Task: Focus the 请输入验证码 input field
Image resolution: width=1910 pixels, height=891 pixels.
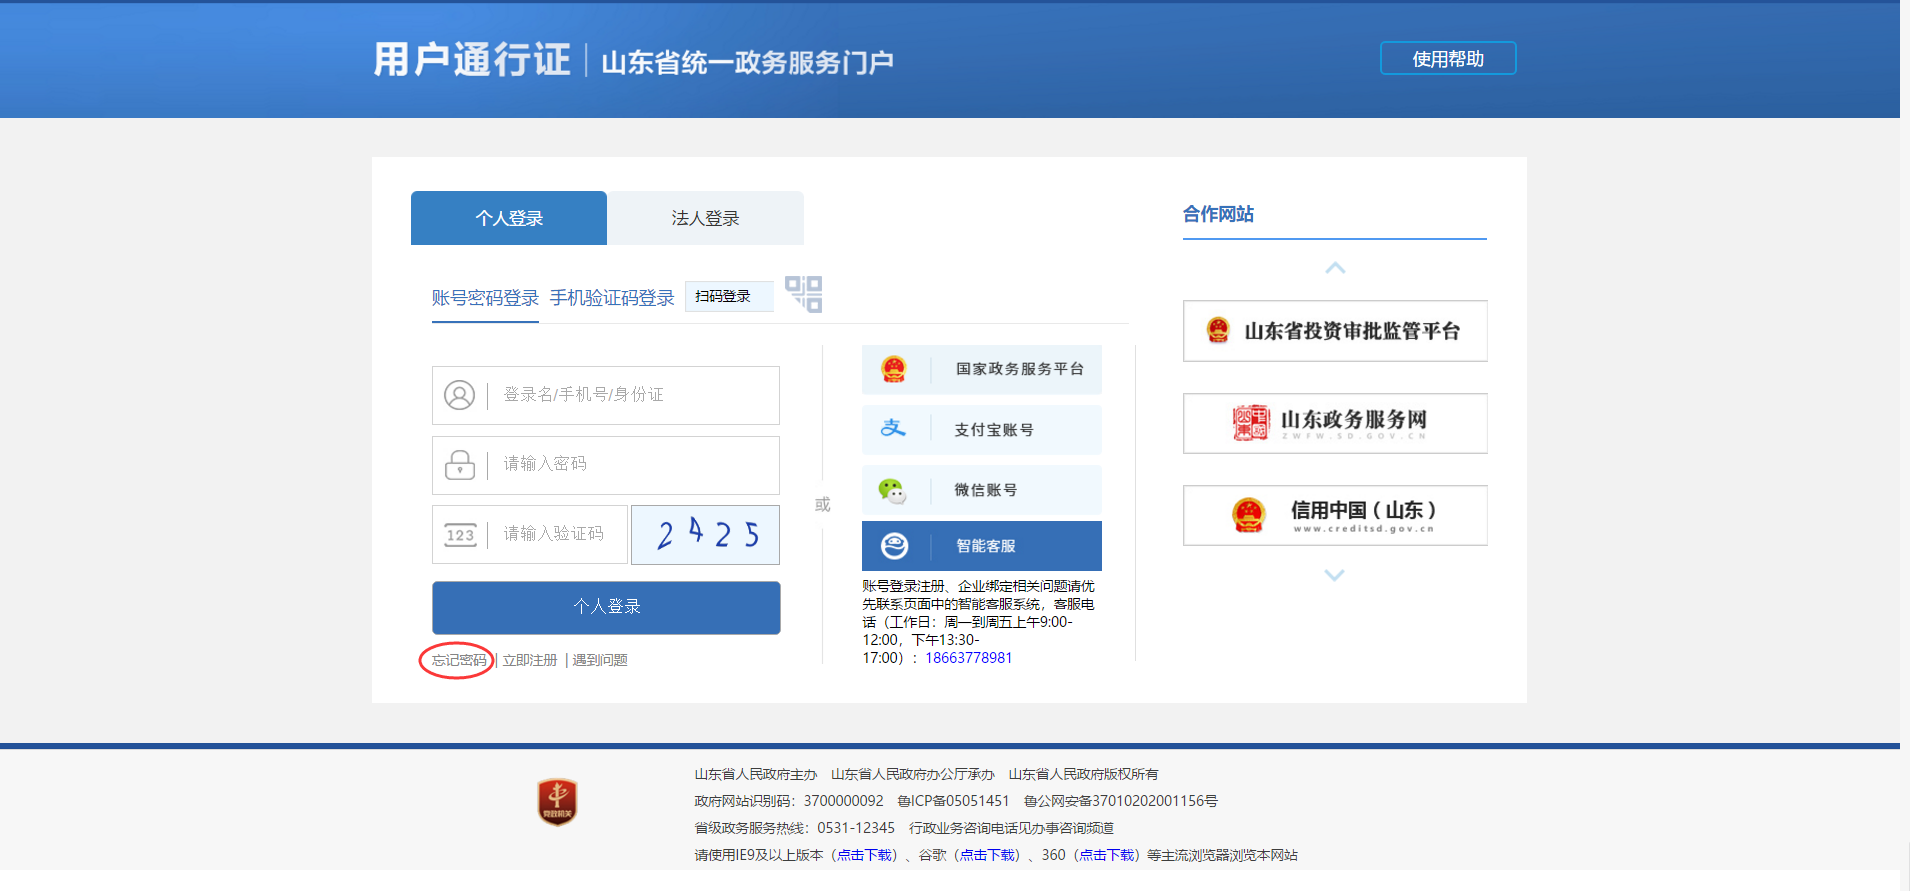Action: (560, 534)
